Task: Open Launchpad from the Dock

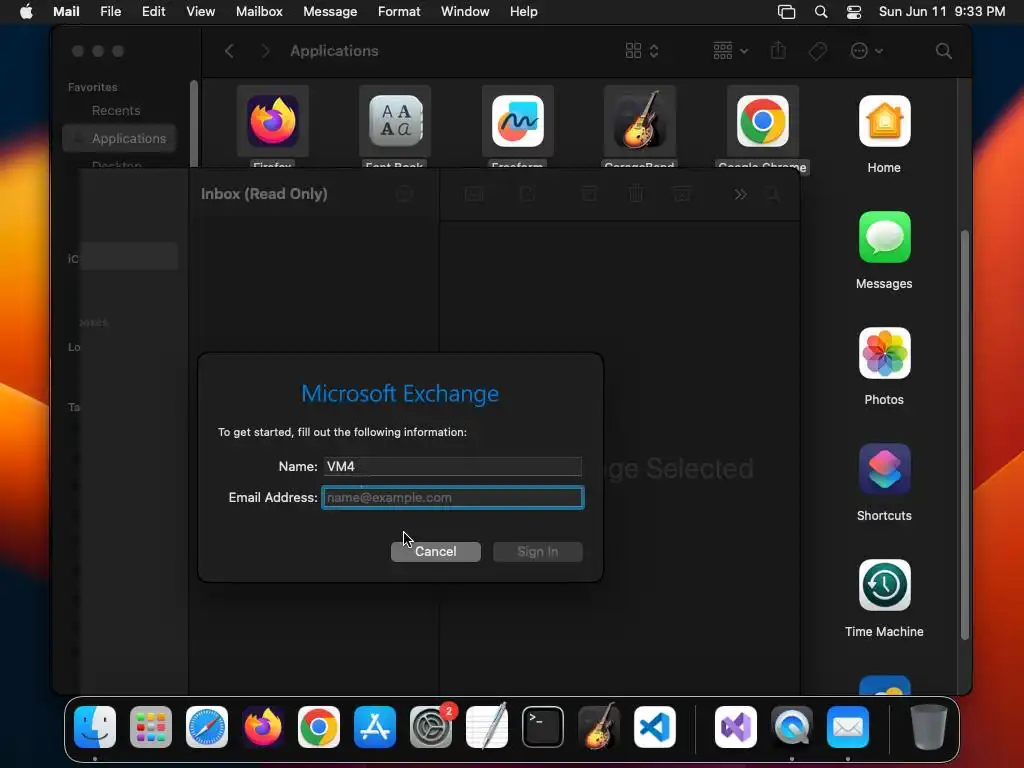Action: coord(151,727)
